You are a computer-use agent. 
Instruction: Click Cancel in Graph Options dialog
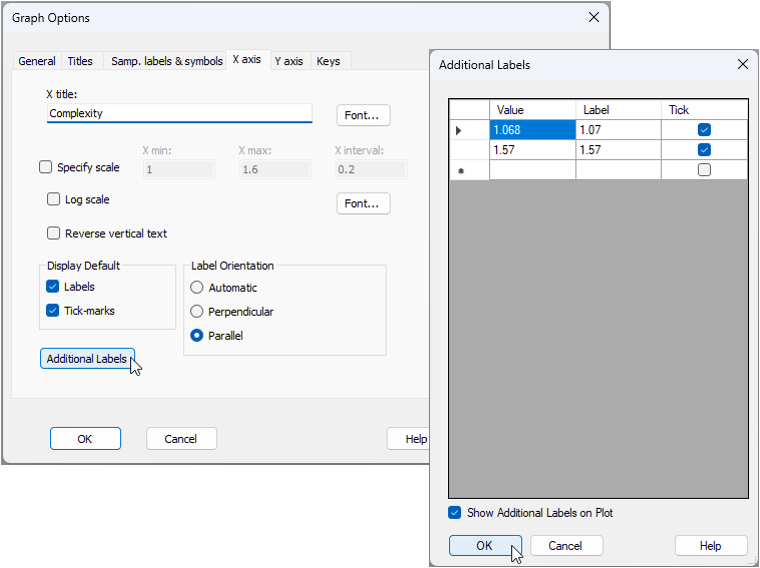[x=181, y=438]
